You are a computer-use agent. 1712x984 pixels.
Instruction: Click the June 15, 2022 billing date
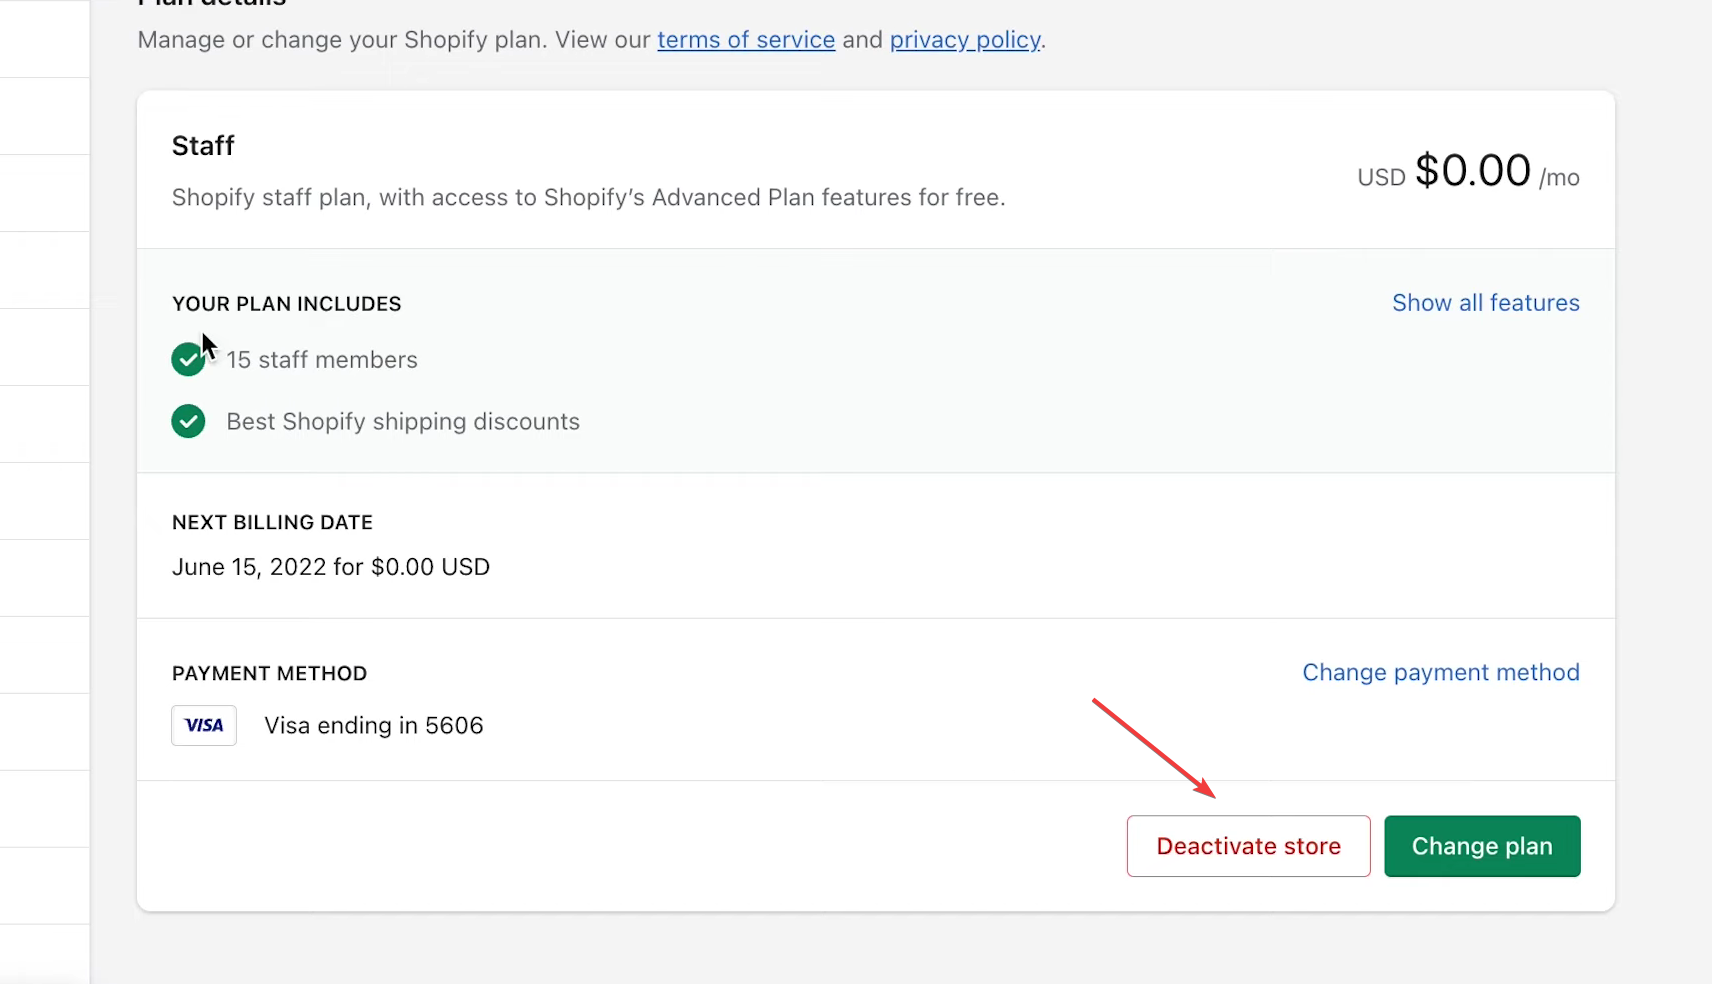(330, 567)
